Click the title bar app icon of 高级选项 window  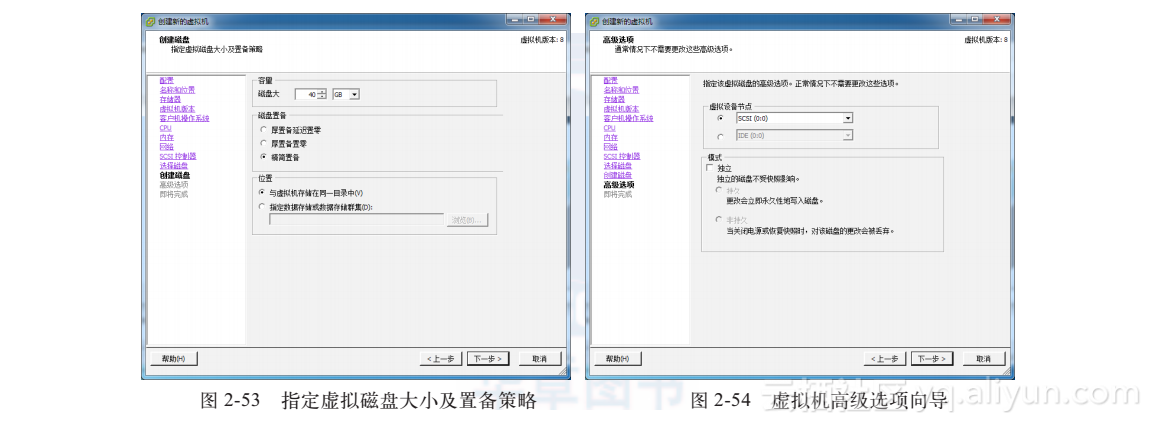pos(595,21)
